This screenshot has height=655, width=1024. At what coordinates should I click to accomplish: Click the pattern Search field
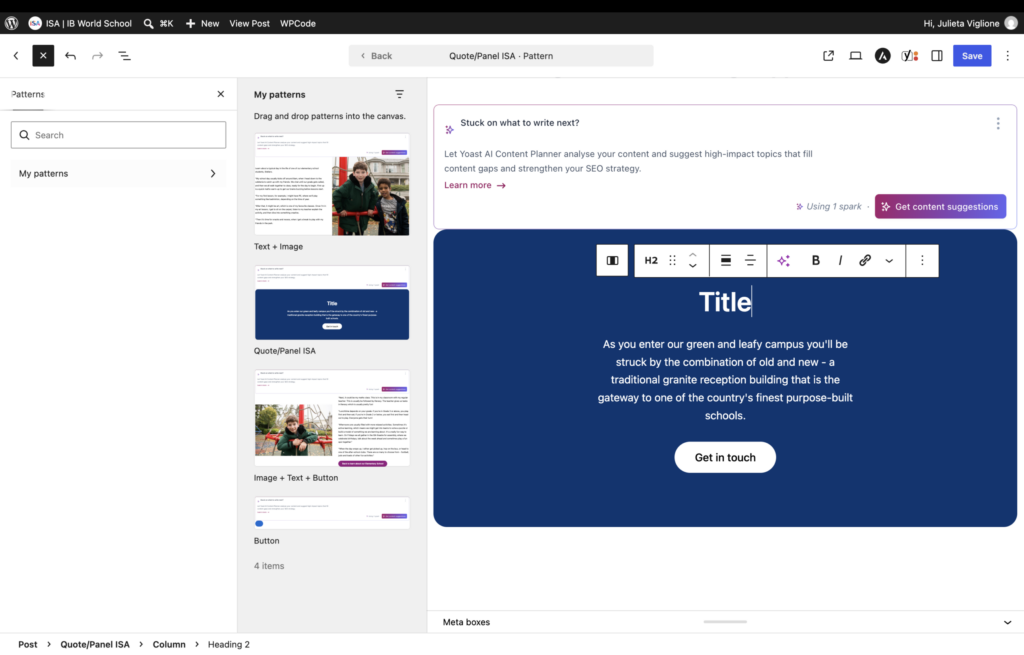tap(118, 135)
